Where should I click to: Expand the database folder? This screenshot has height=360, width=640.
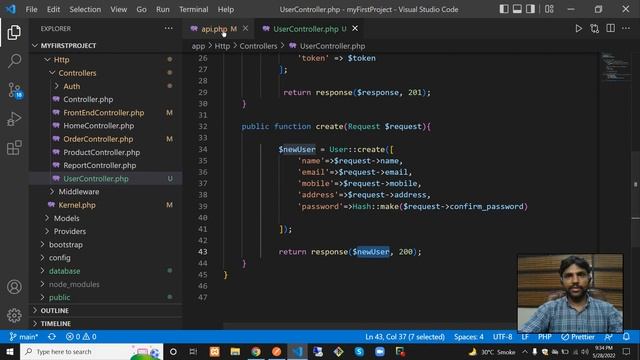tap(106, 271)
